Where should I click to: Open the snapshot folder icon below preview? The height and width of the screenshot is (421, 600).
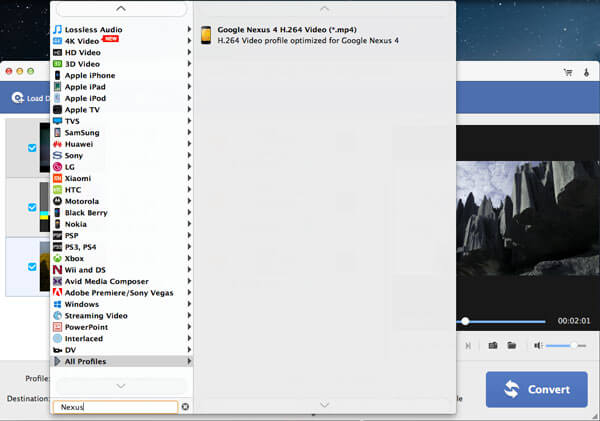[512, 346]
